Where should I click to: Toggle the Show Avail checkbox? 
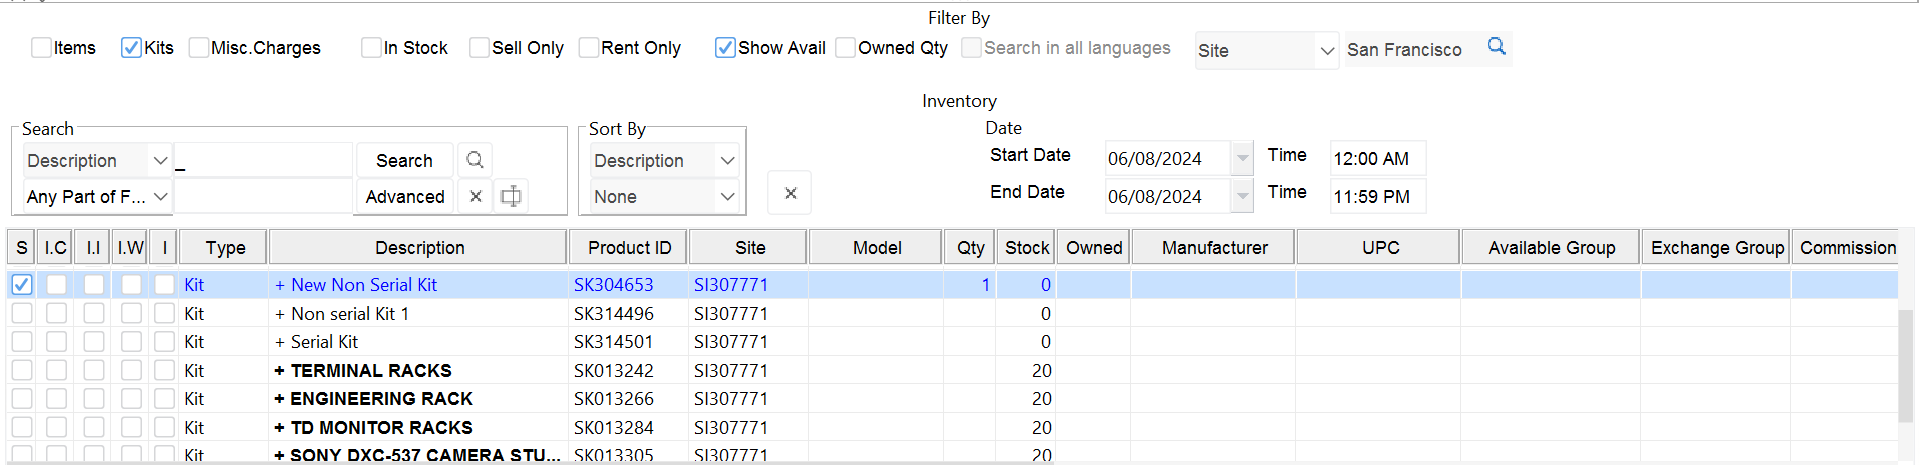[x=725, y=48]
